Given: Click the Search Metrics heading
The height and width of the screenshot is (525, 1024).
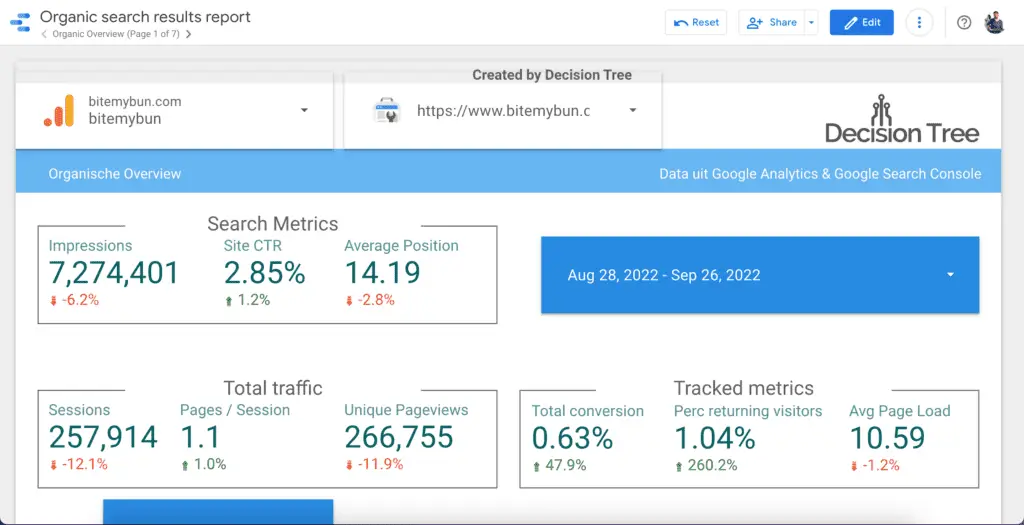Looking at the screenshot, I should [x=272, y=224].
